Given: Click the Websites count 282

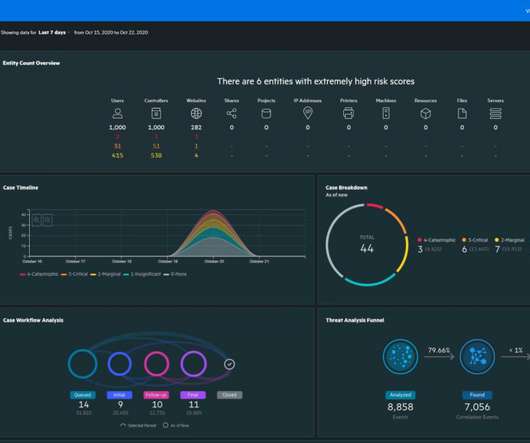Looking at the screenshot, I should pos(196,127).
